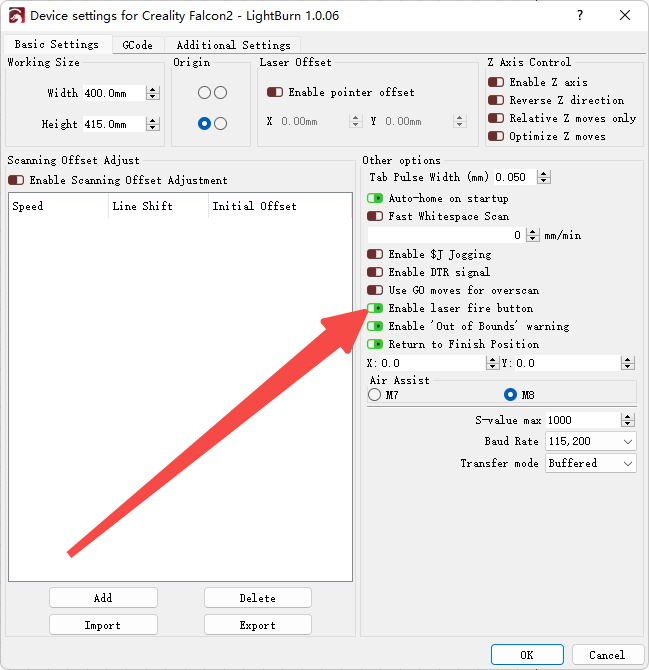Toggle Enable pointer offset
The image size is (649, 670).
point(275,92)
